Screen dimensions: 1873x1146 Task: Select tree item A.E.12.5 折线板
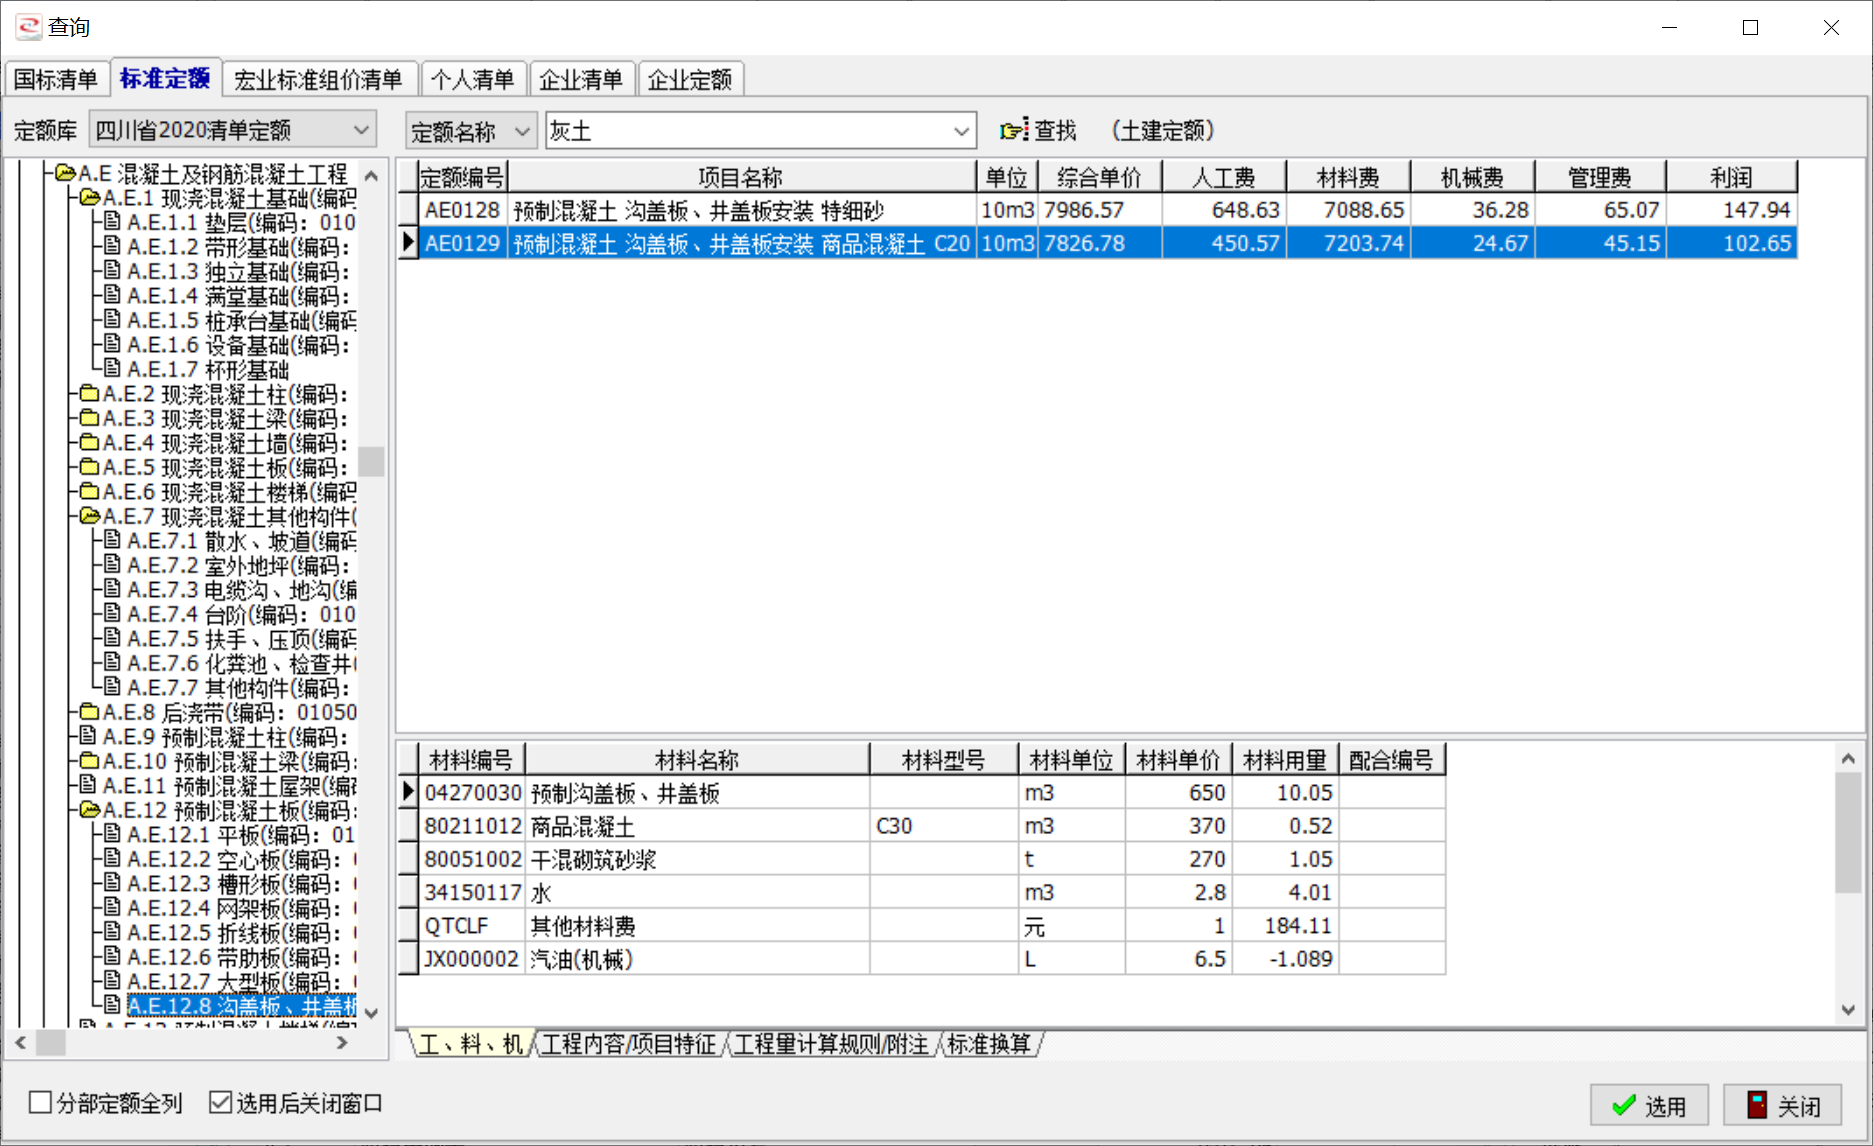242,933
